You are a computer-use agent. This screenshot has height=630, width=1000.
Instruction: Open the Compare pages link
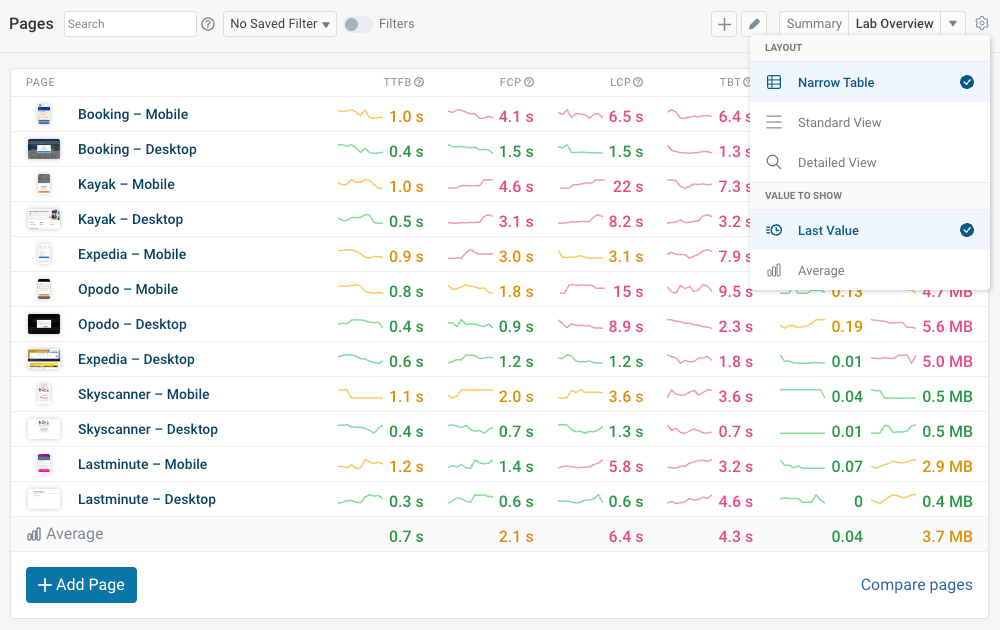tap(916, 585)
